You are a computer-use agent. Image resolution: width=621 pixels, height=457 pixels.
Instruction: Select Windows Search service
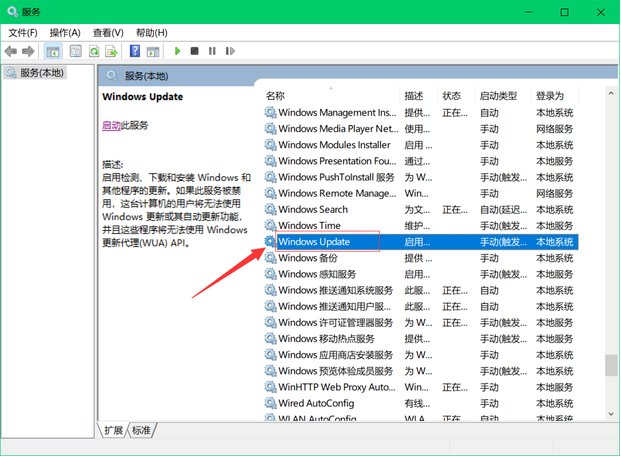point(421,209)
